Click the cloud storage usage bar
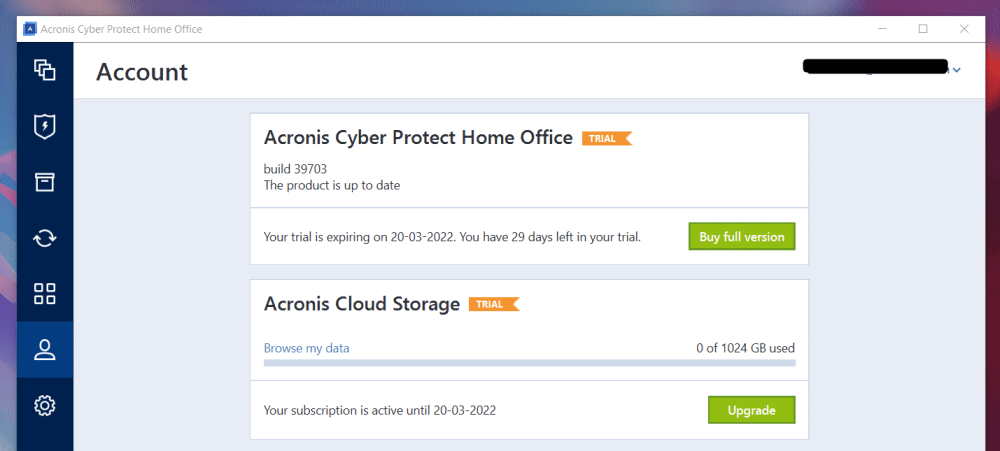 click(x=529, y=362)
